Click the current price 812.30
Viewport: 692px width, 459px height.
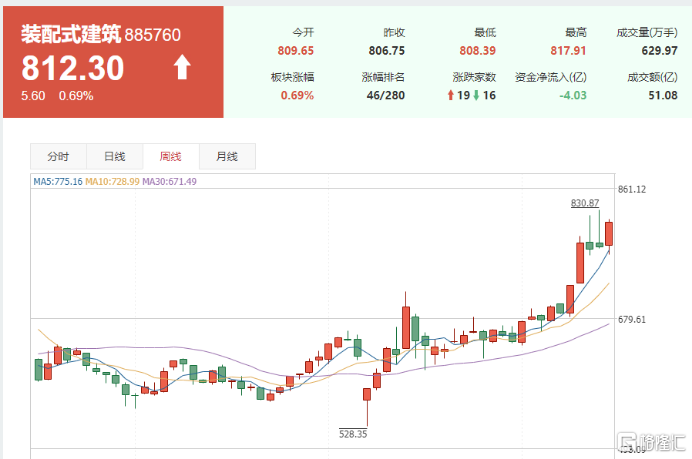tap(73, 68)
